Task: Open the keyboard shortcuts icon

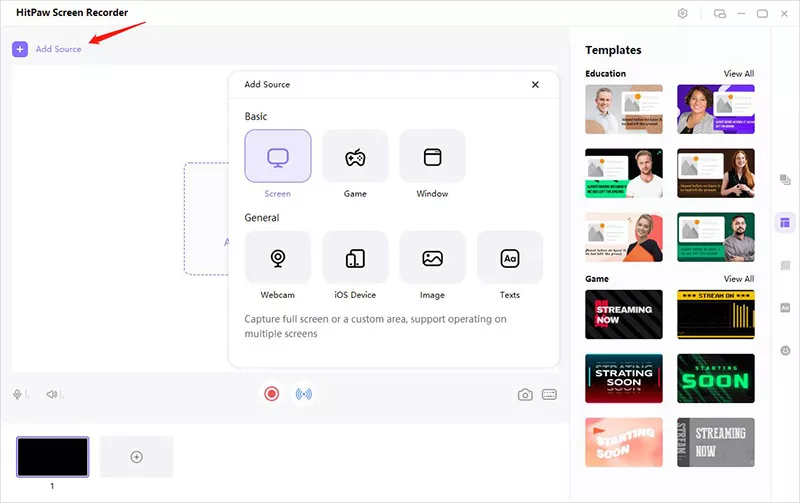Action: pos(549,395)
